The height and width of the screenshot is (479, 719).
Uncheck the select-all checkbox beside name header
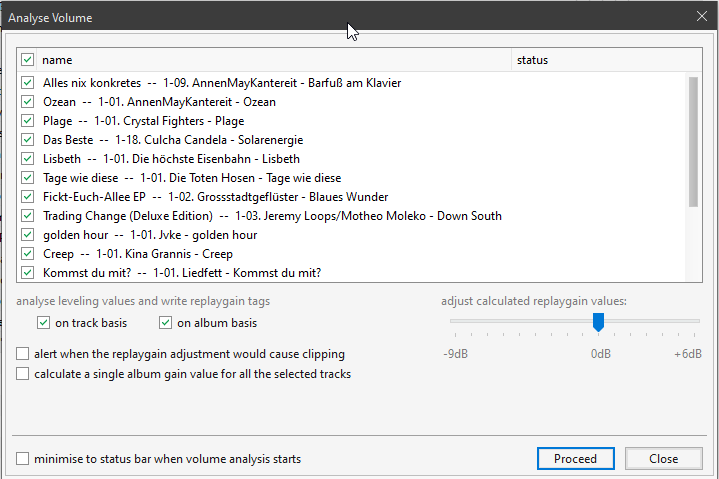[x=28, y=60]
